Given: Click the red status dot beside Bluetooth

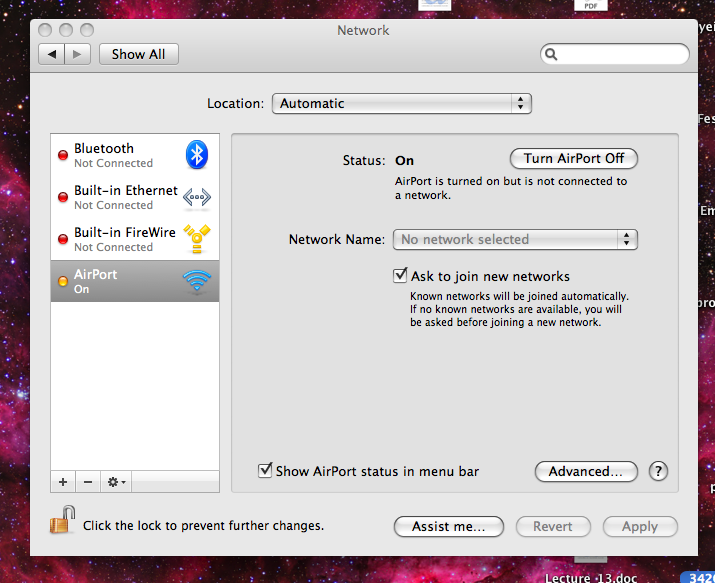Looking at the screenshot, I should pos(63,155).
